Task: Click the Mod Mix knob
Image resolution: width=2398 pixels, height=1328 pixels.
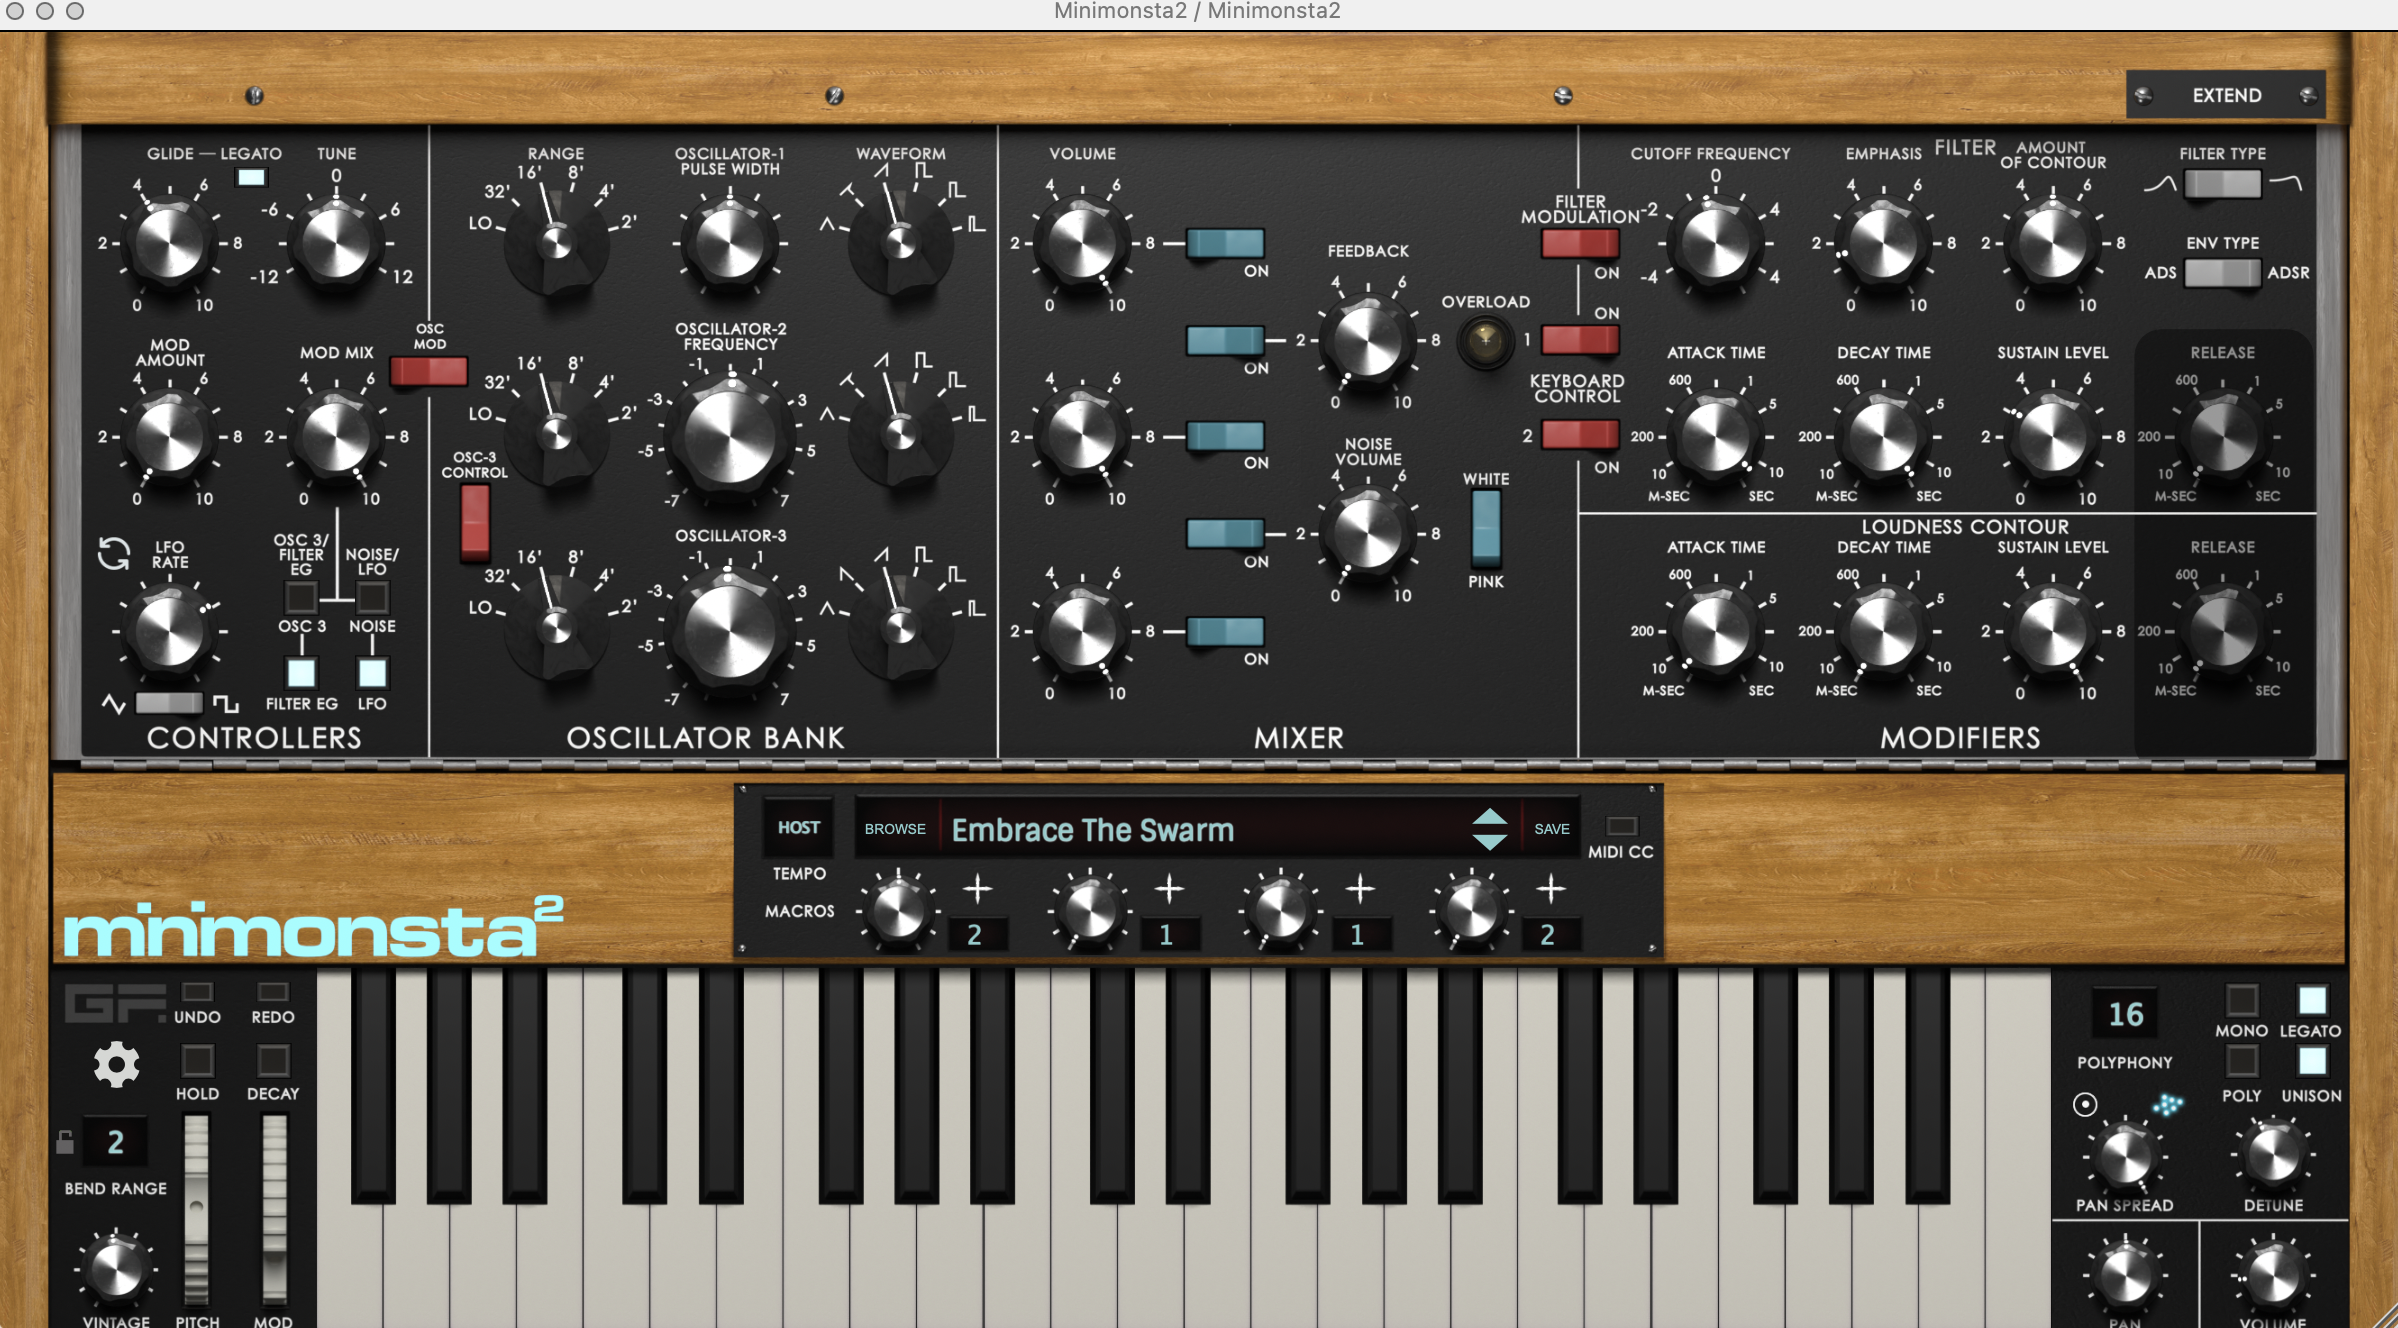Action: [336, 437]
